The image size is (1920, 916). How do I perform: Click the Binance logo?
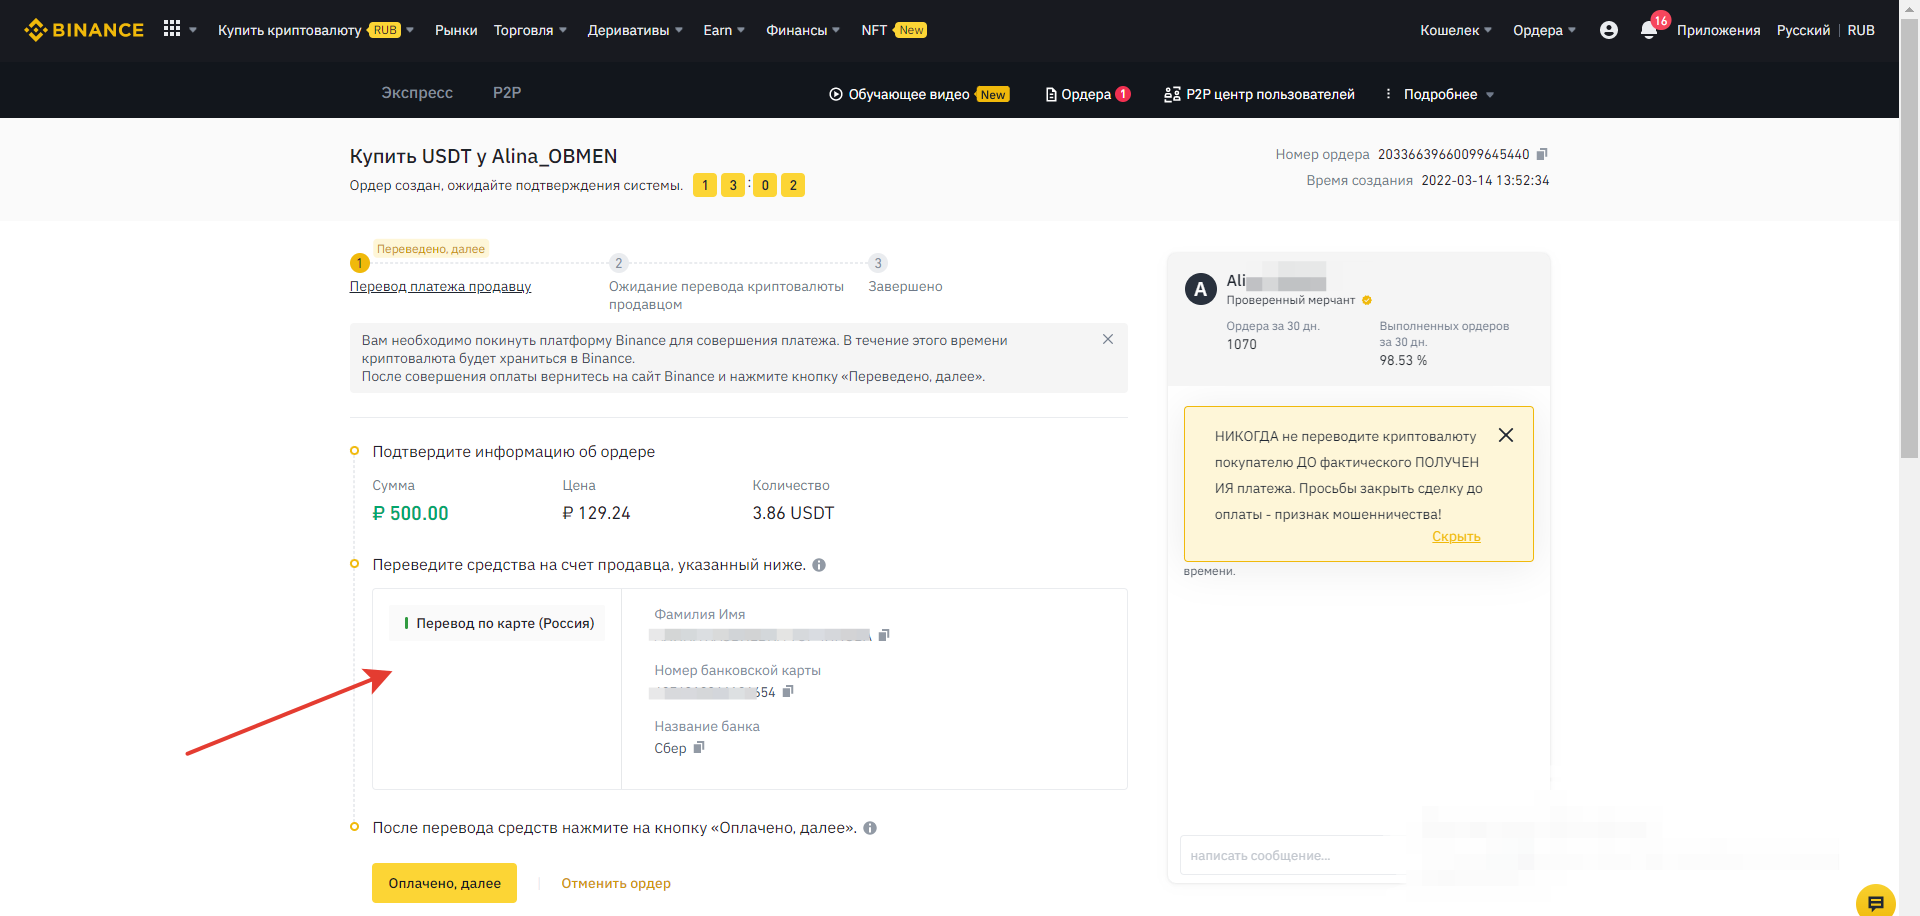click(84, 30)
